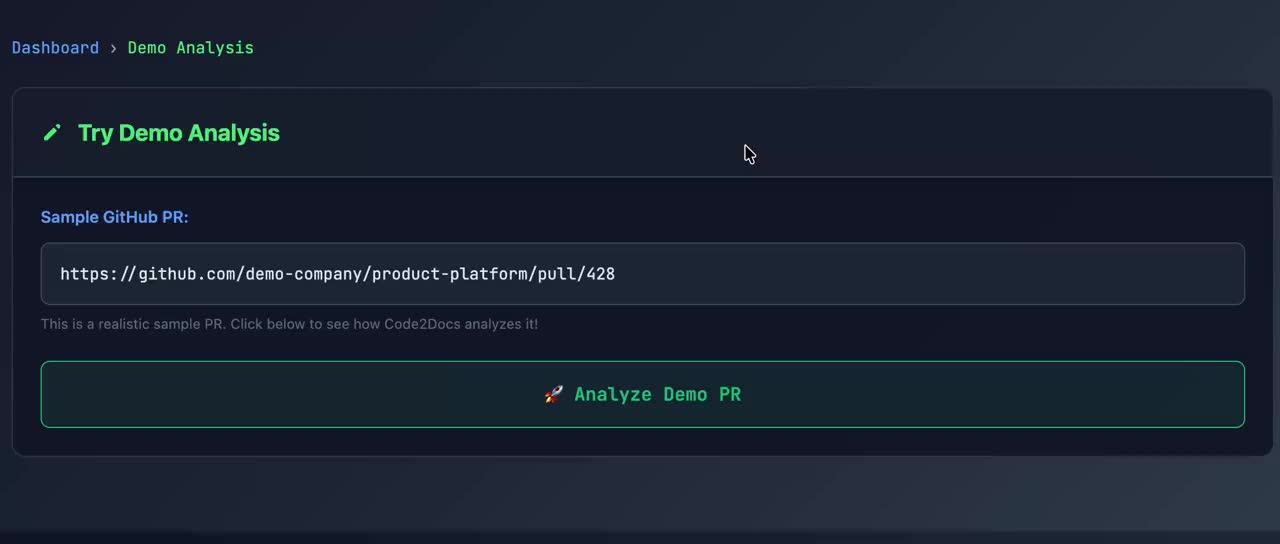Click github.com in the PR URL
The width and height of the screenshot is (1280, 544).
pos(186,274)
